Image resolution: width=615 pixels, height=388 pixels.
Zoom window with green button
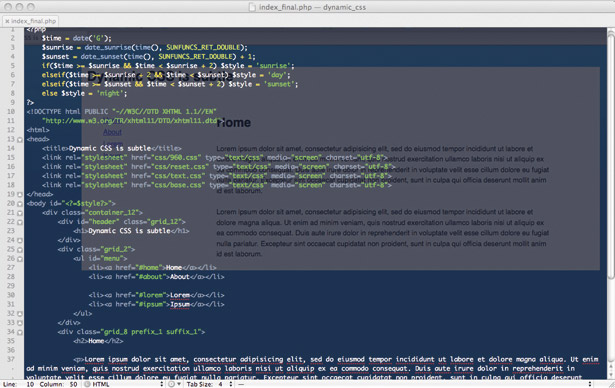[x=31, y=7]
